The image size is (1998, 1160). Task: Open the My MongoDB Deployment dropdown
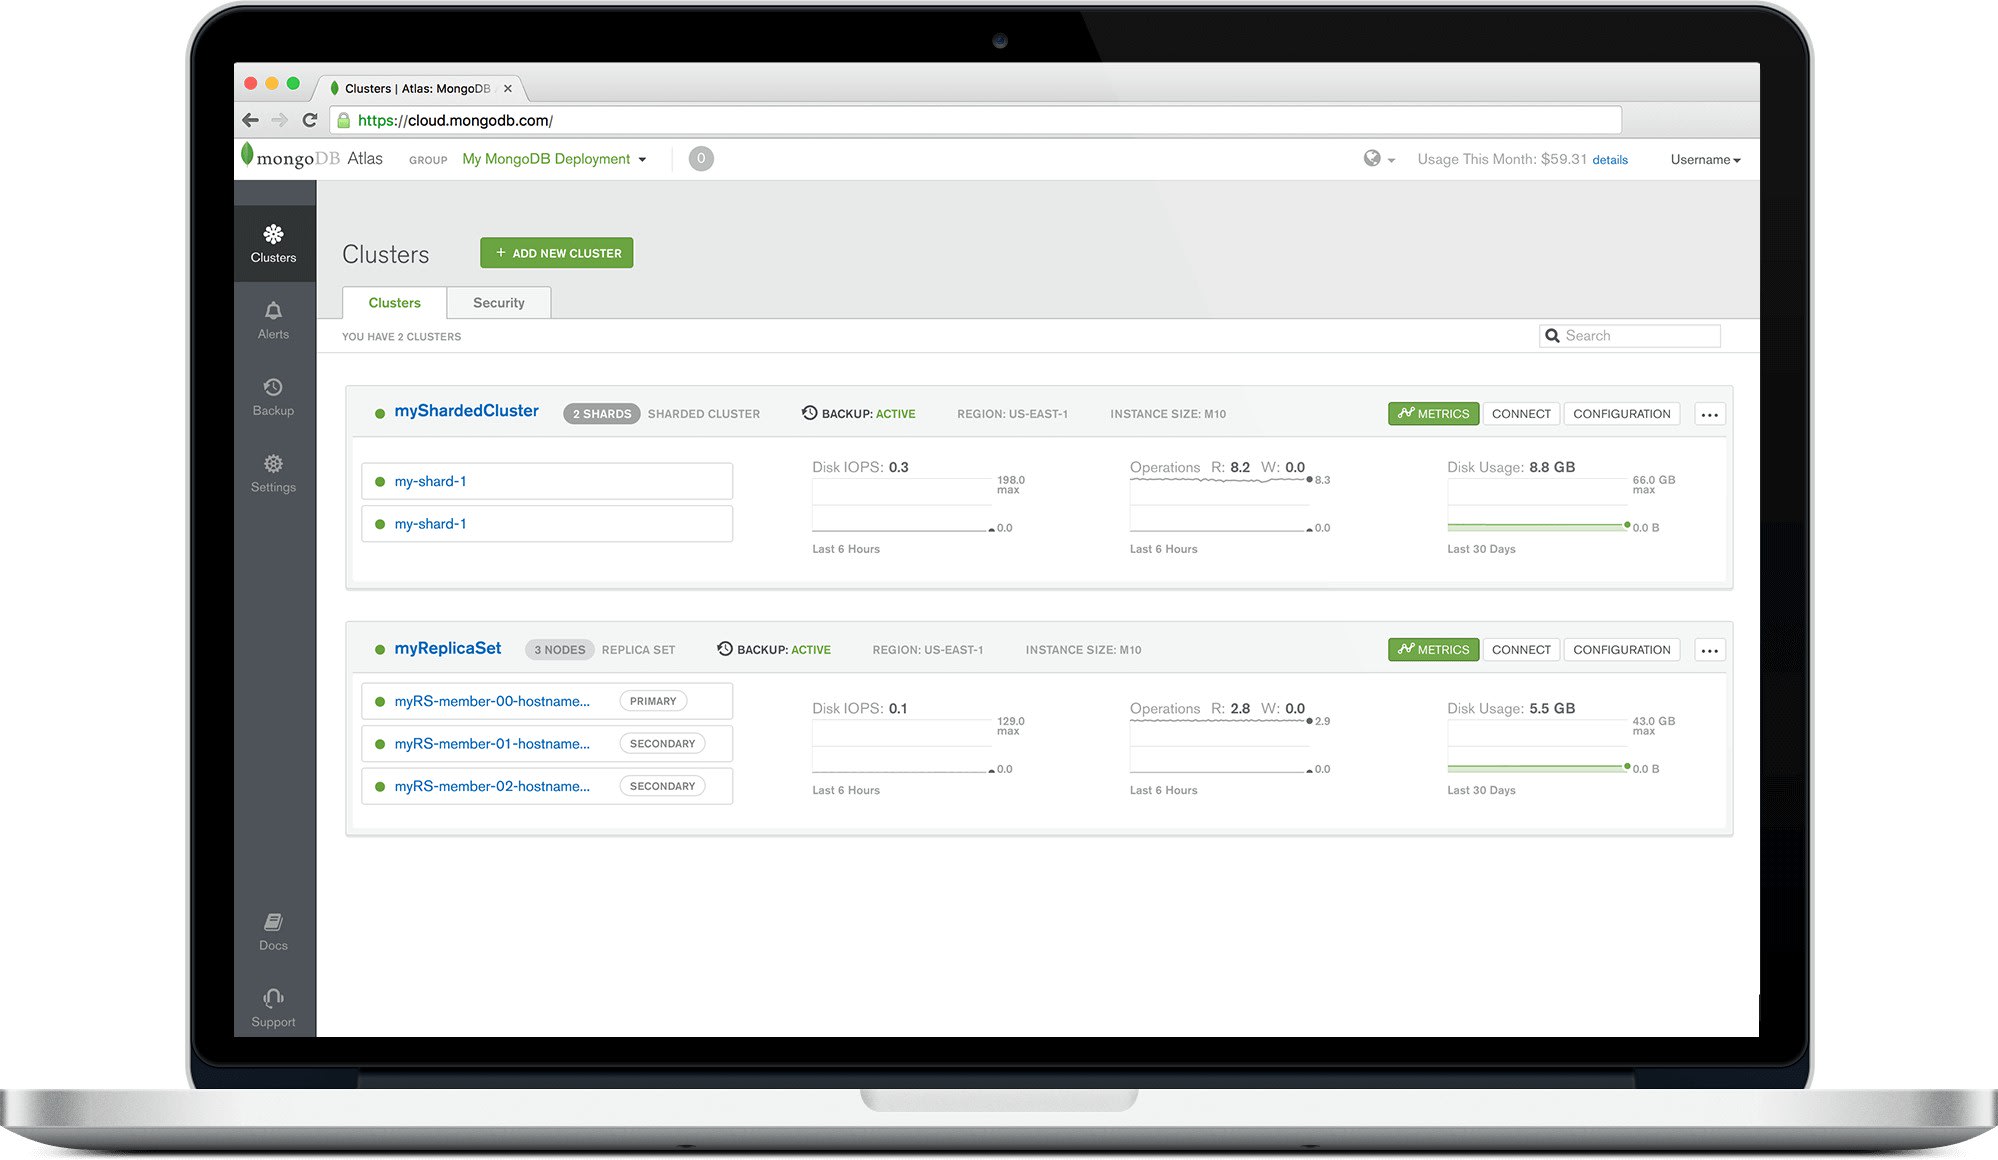pyautogui.click(x=553, y=158)
